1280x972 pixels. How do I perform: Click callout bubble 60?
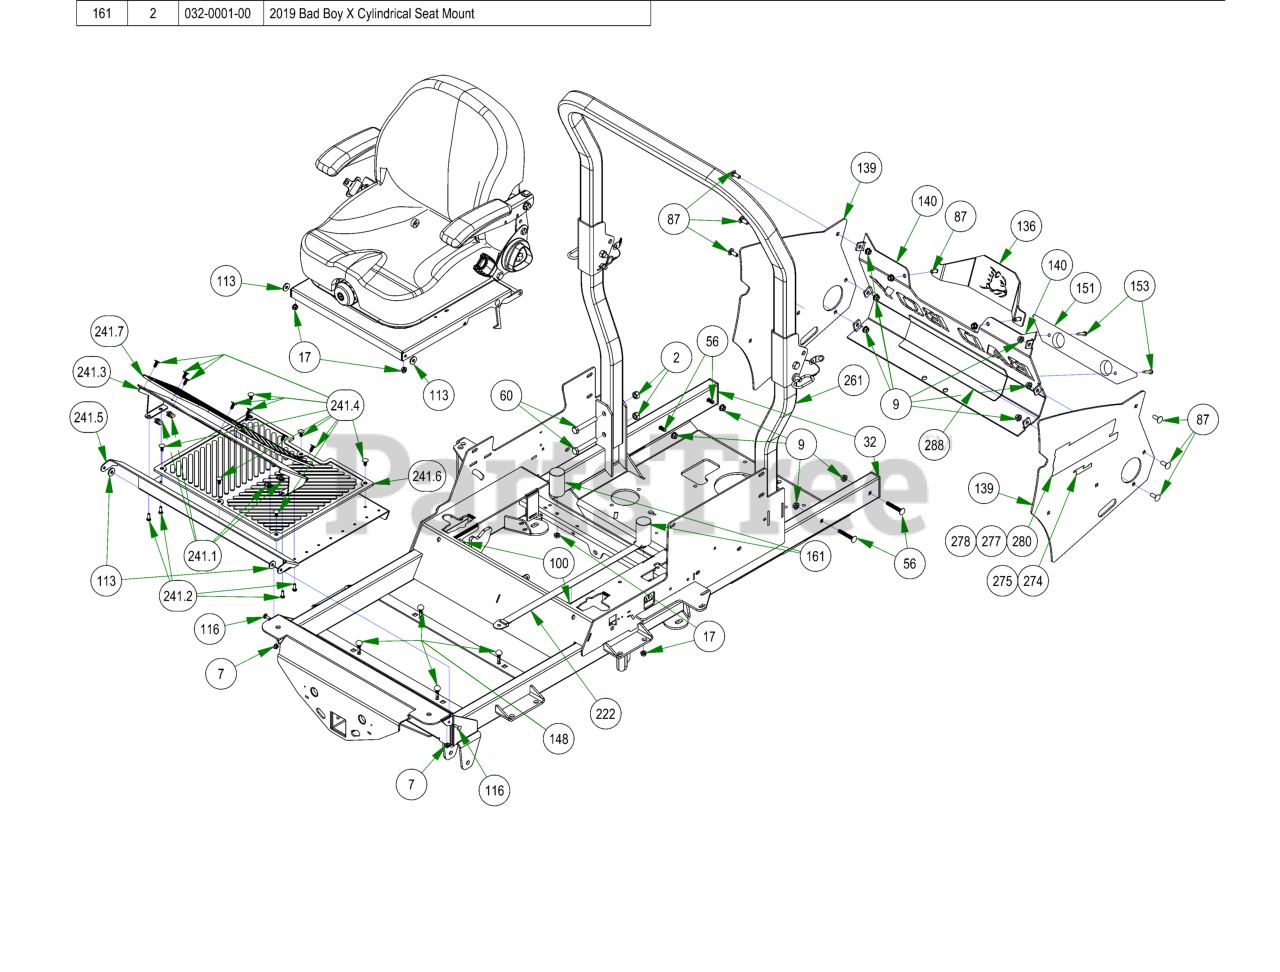(x=506, y=396)
